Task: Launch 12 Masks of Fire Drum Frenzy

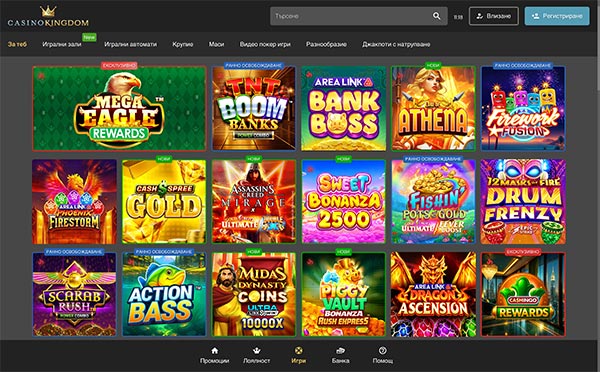Action: (x=523, y=202)
